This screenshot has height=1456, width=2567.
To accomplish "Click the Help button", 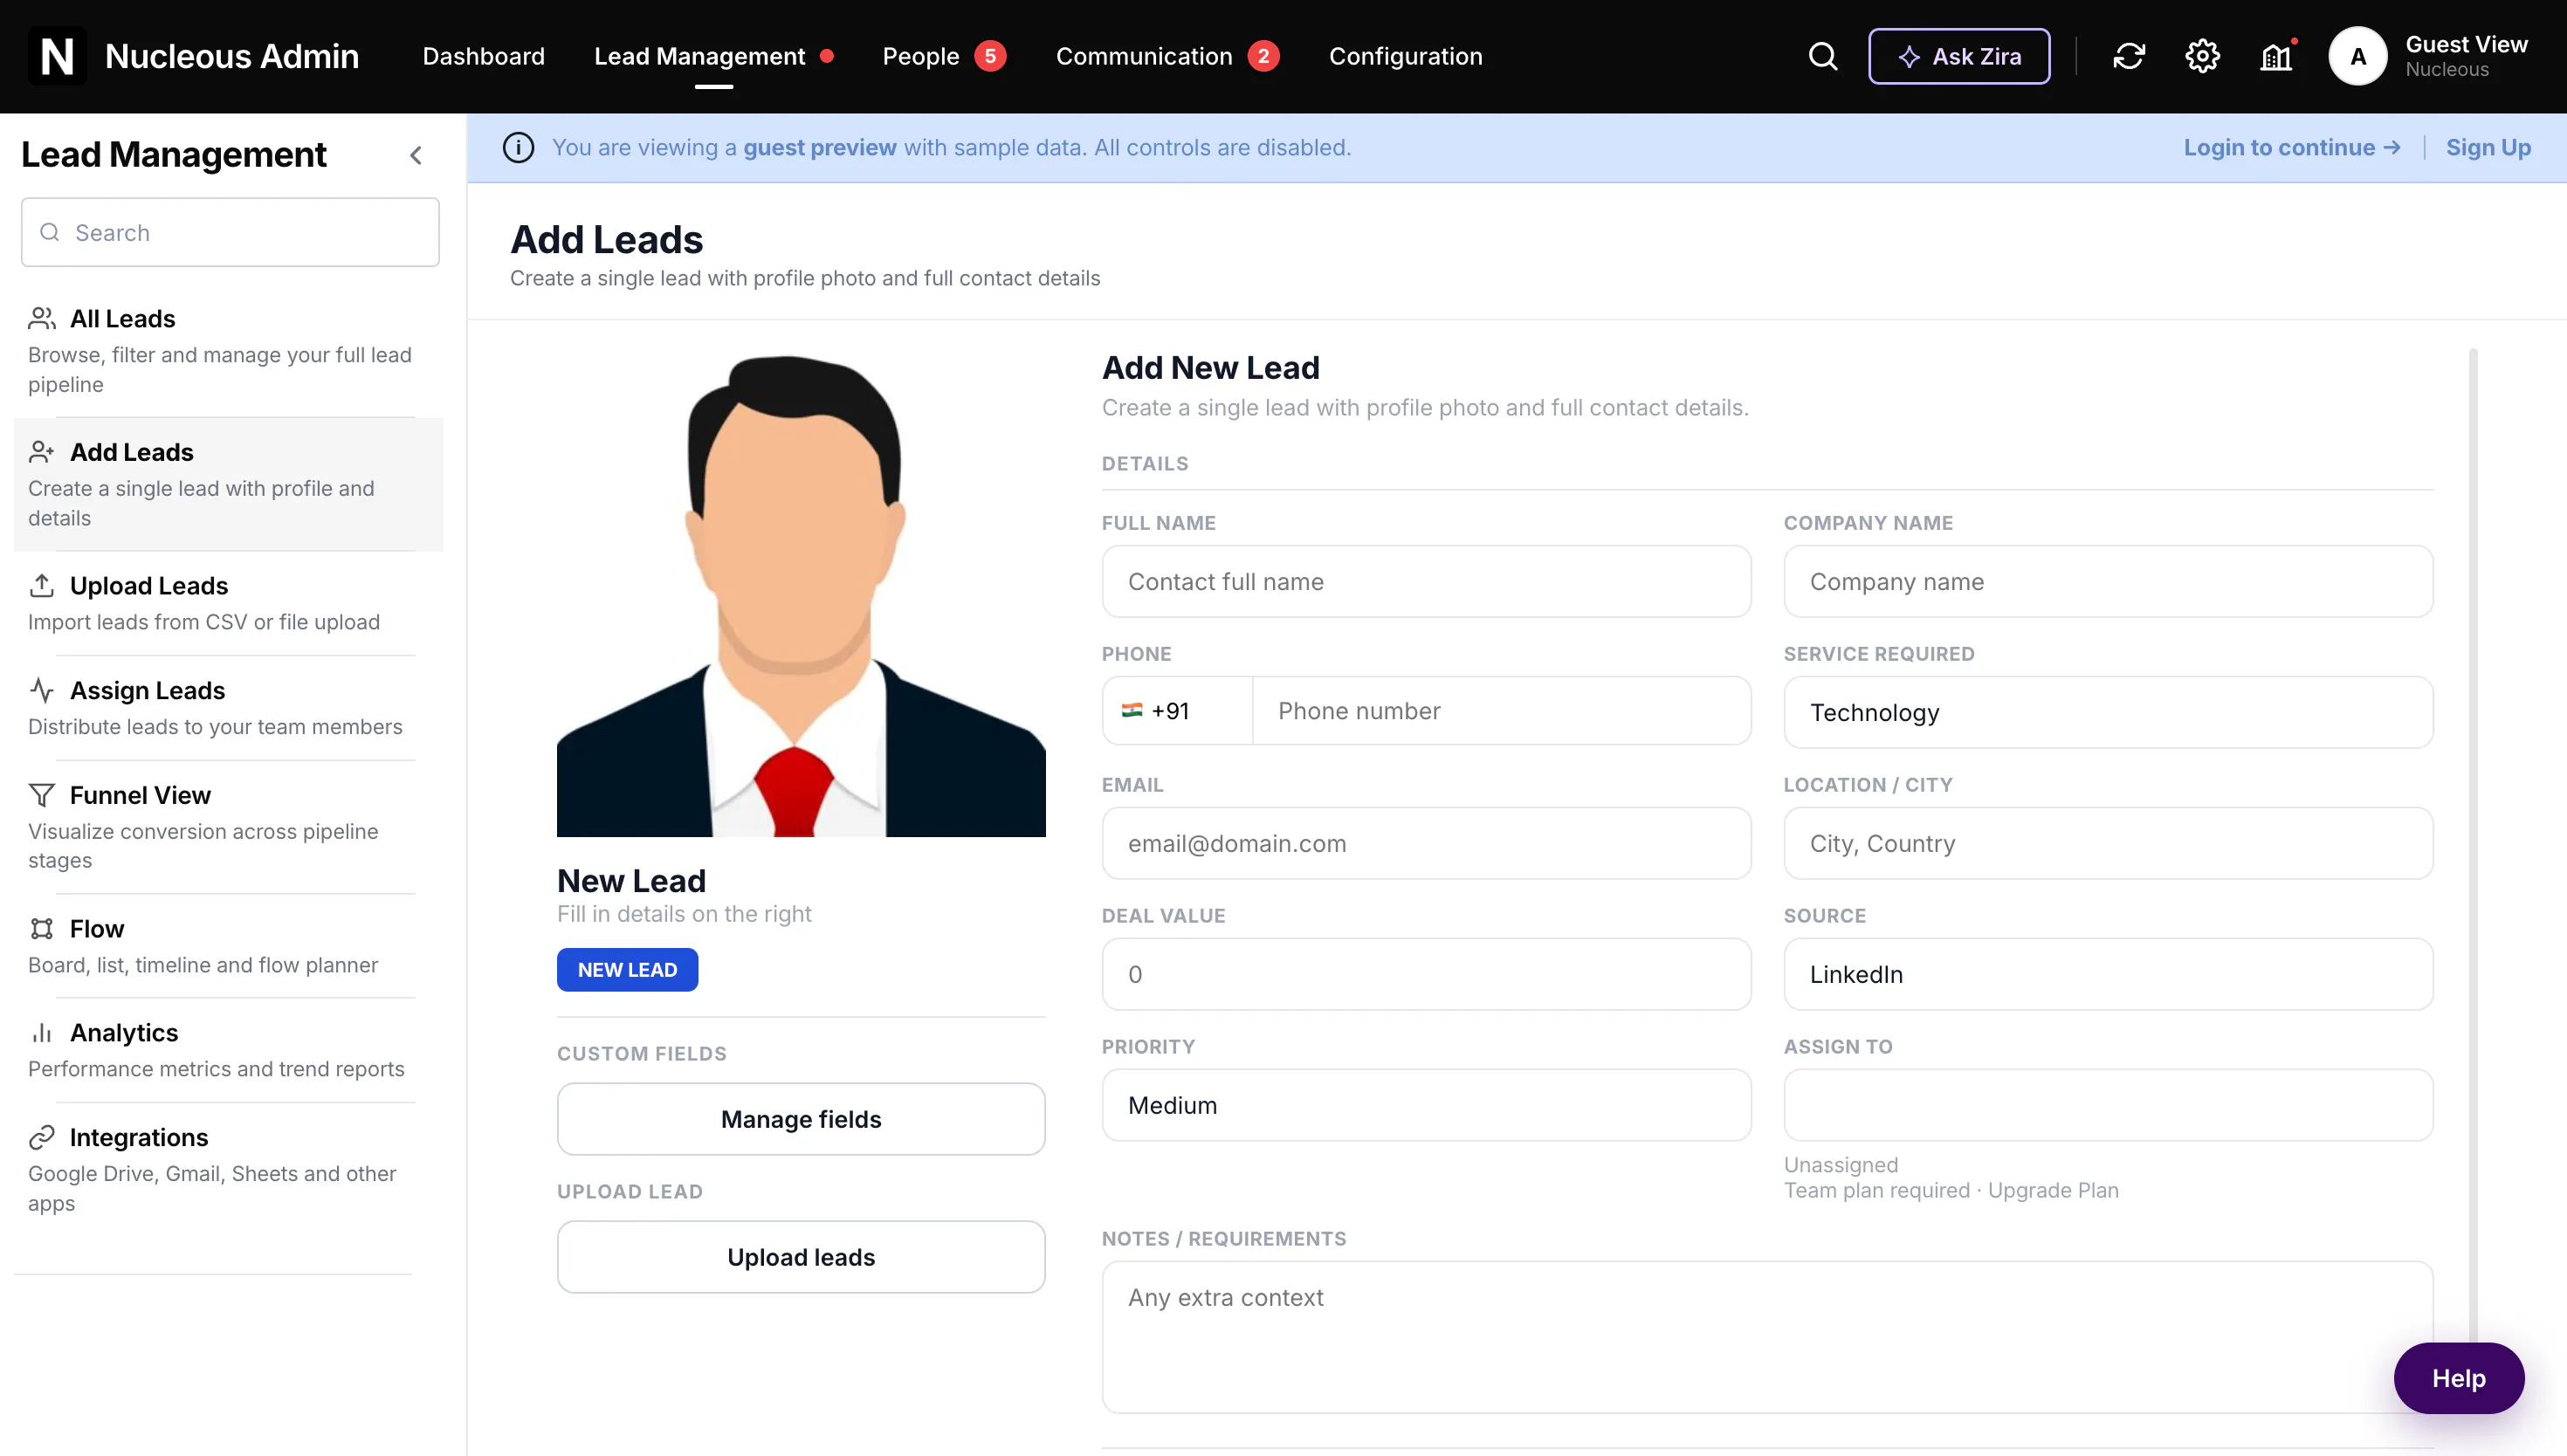I will click(x=2458, y=1378).
